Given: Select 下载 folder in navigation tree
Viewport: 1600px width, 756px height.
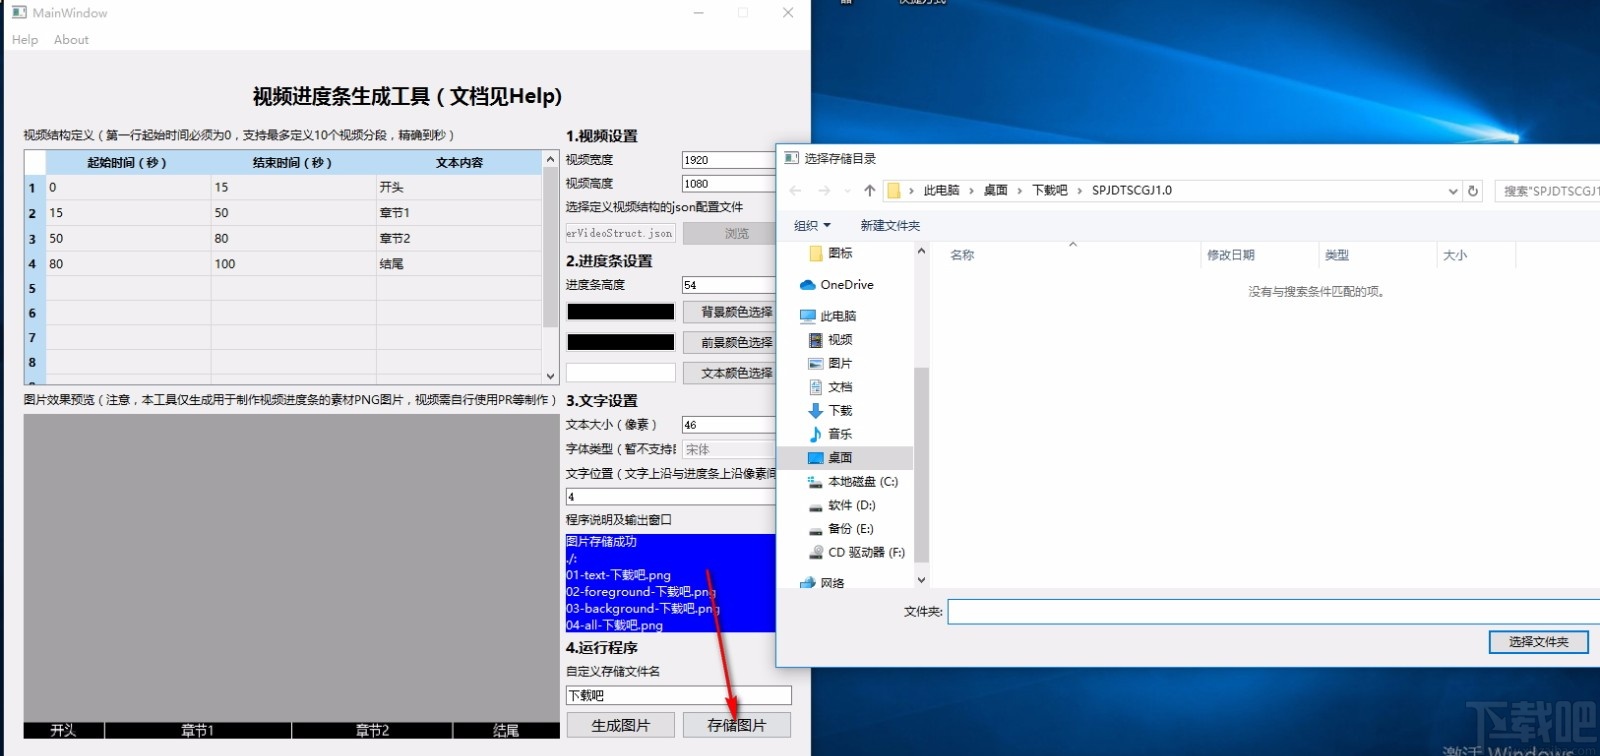Looking at the screenshot, I should [840, 411].
